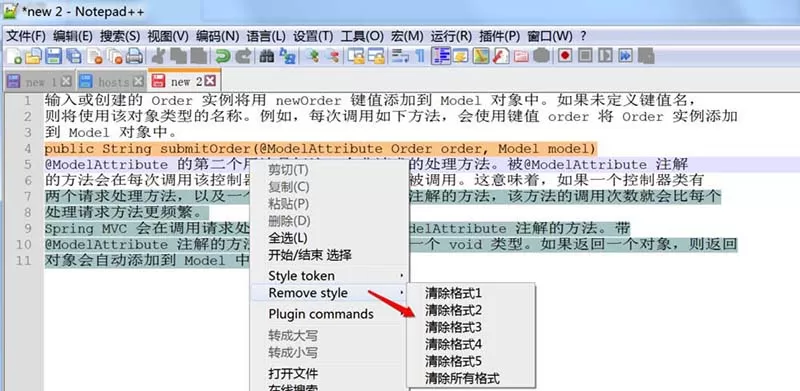This screenshot has height=391, width=800.
Task: Create a new document from toolbar
Action: [14, 56]
